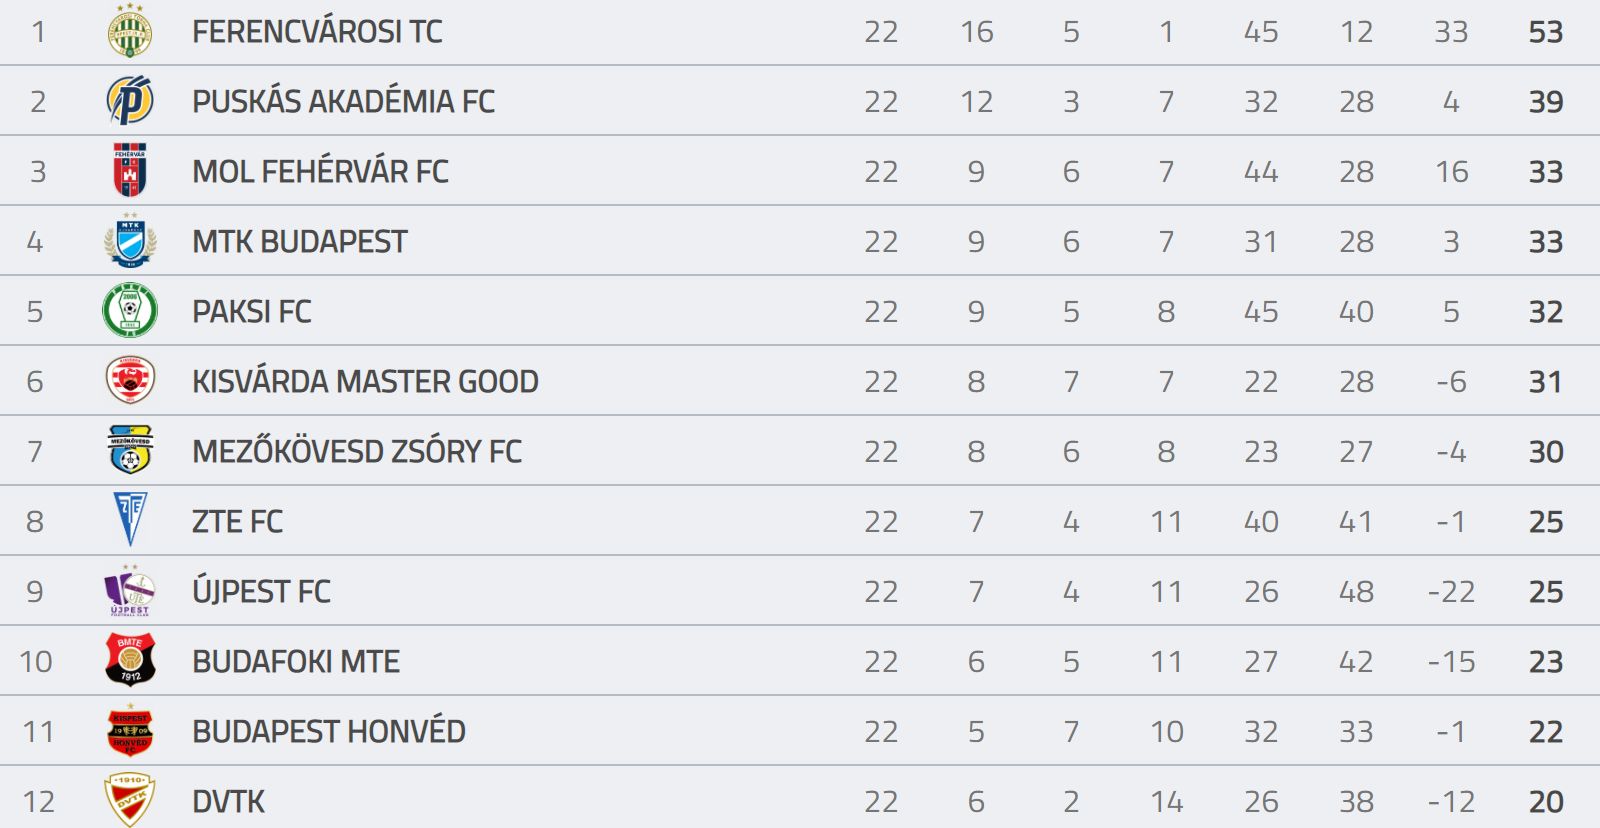Select the BUDAPEST HONVÉD team name
Screen dimensions: 1600x828
coord(329,732)
